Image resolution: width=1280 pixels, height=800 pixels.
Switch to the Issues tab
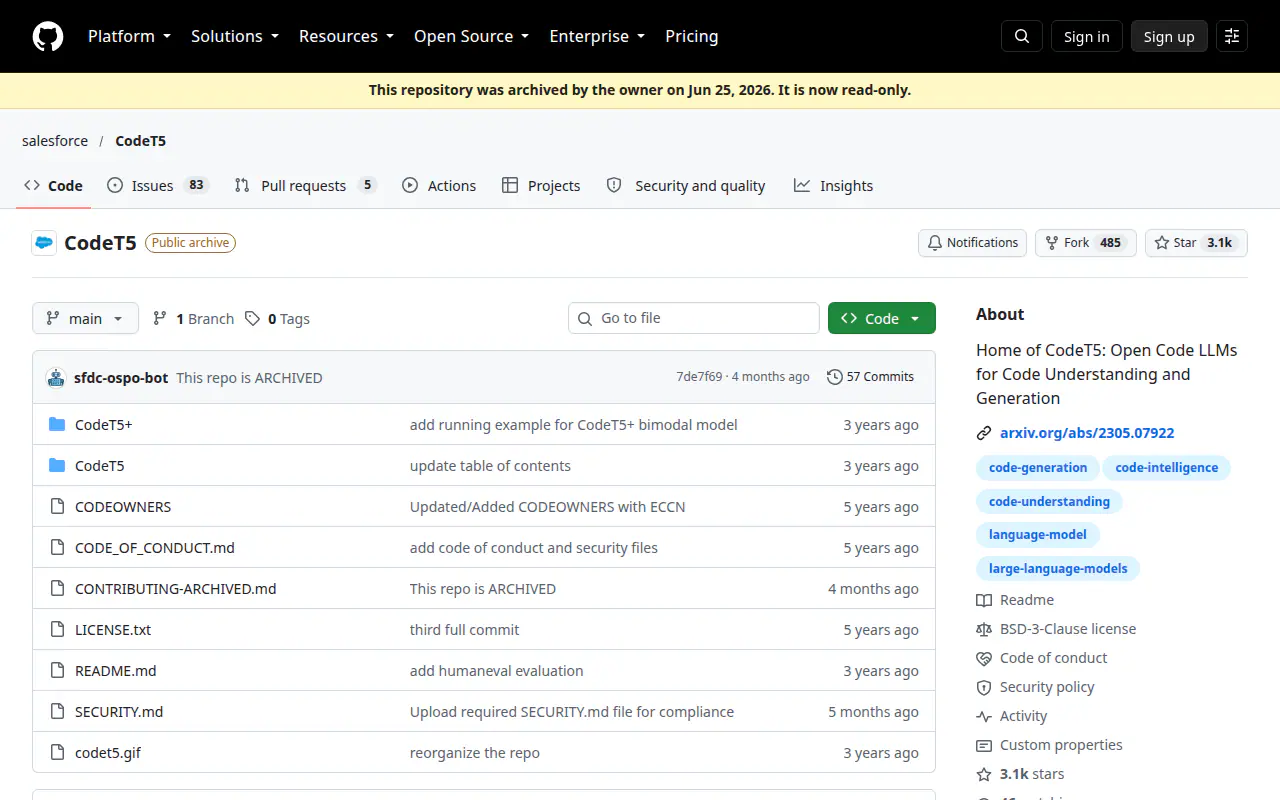(x=157, y=185)
